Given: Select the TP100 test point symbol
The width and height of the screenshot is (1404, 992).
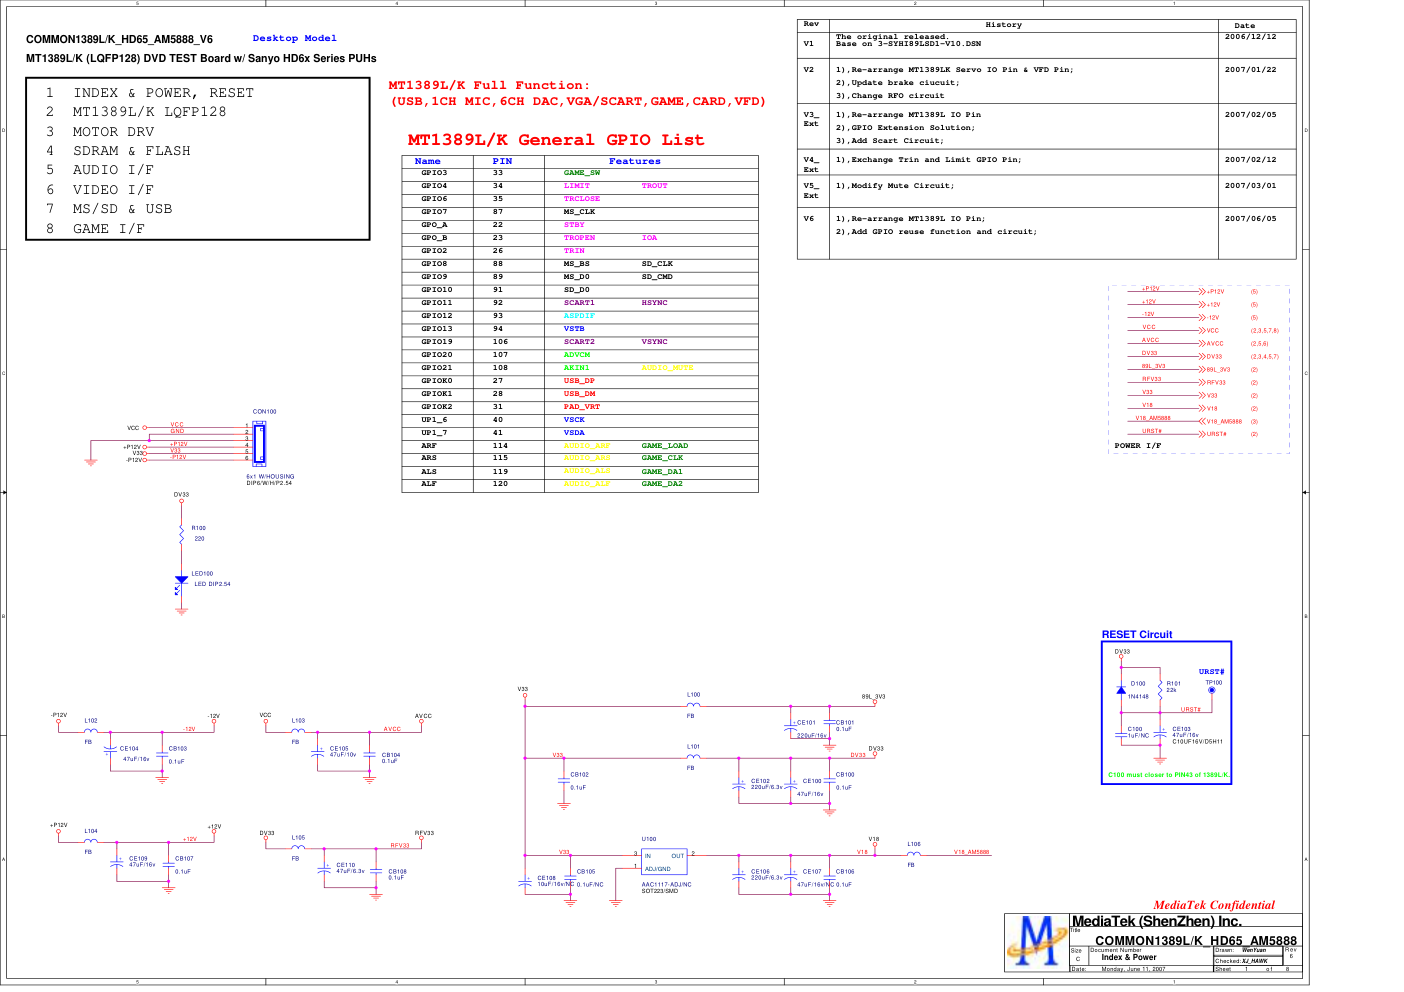Looking at the screenshot, I should coord(1212,690).
